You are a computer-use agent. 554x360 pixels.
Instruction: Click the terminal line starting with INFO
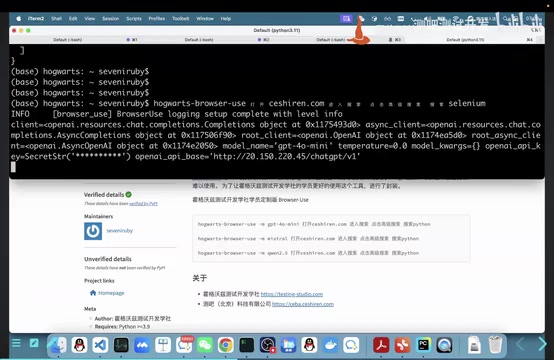tap(177, 114)
